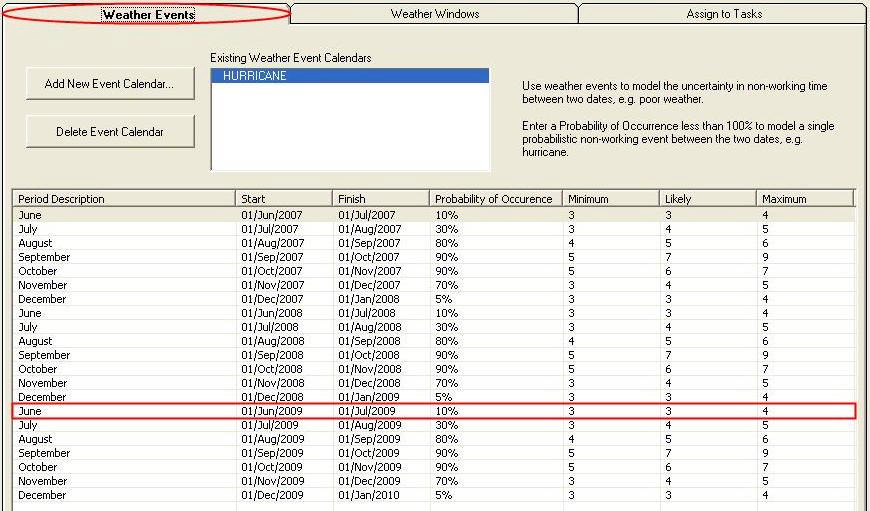Select HURRICANE in the calendar list

[x=350, y=76]
